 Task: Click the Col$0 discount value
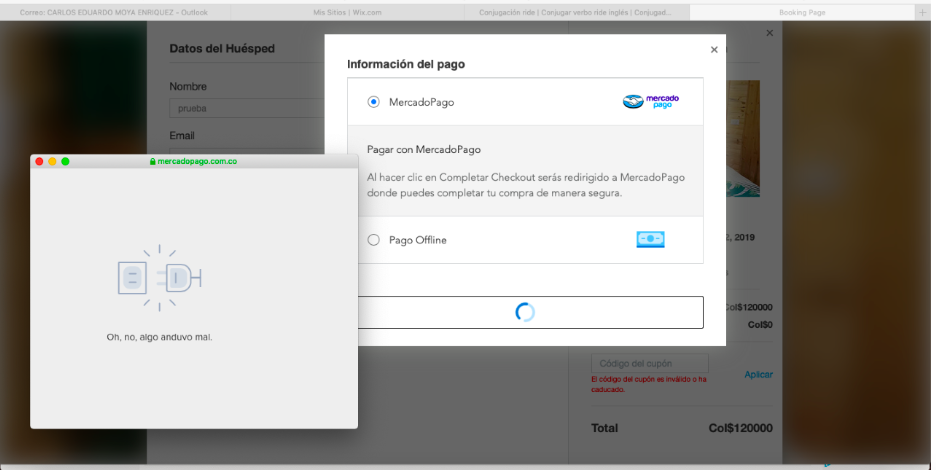coord(760,325)
